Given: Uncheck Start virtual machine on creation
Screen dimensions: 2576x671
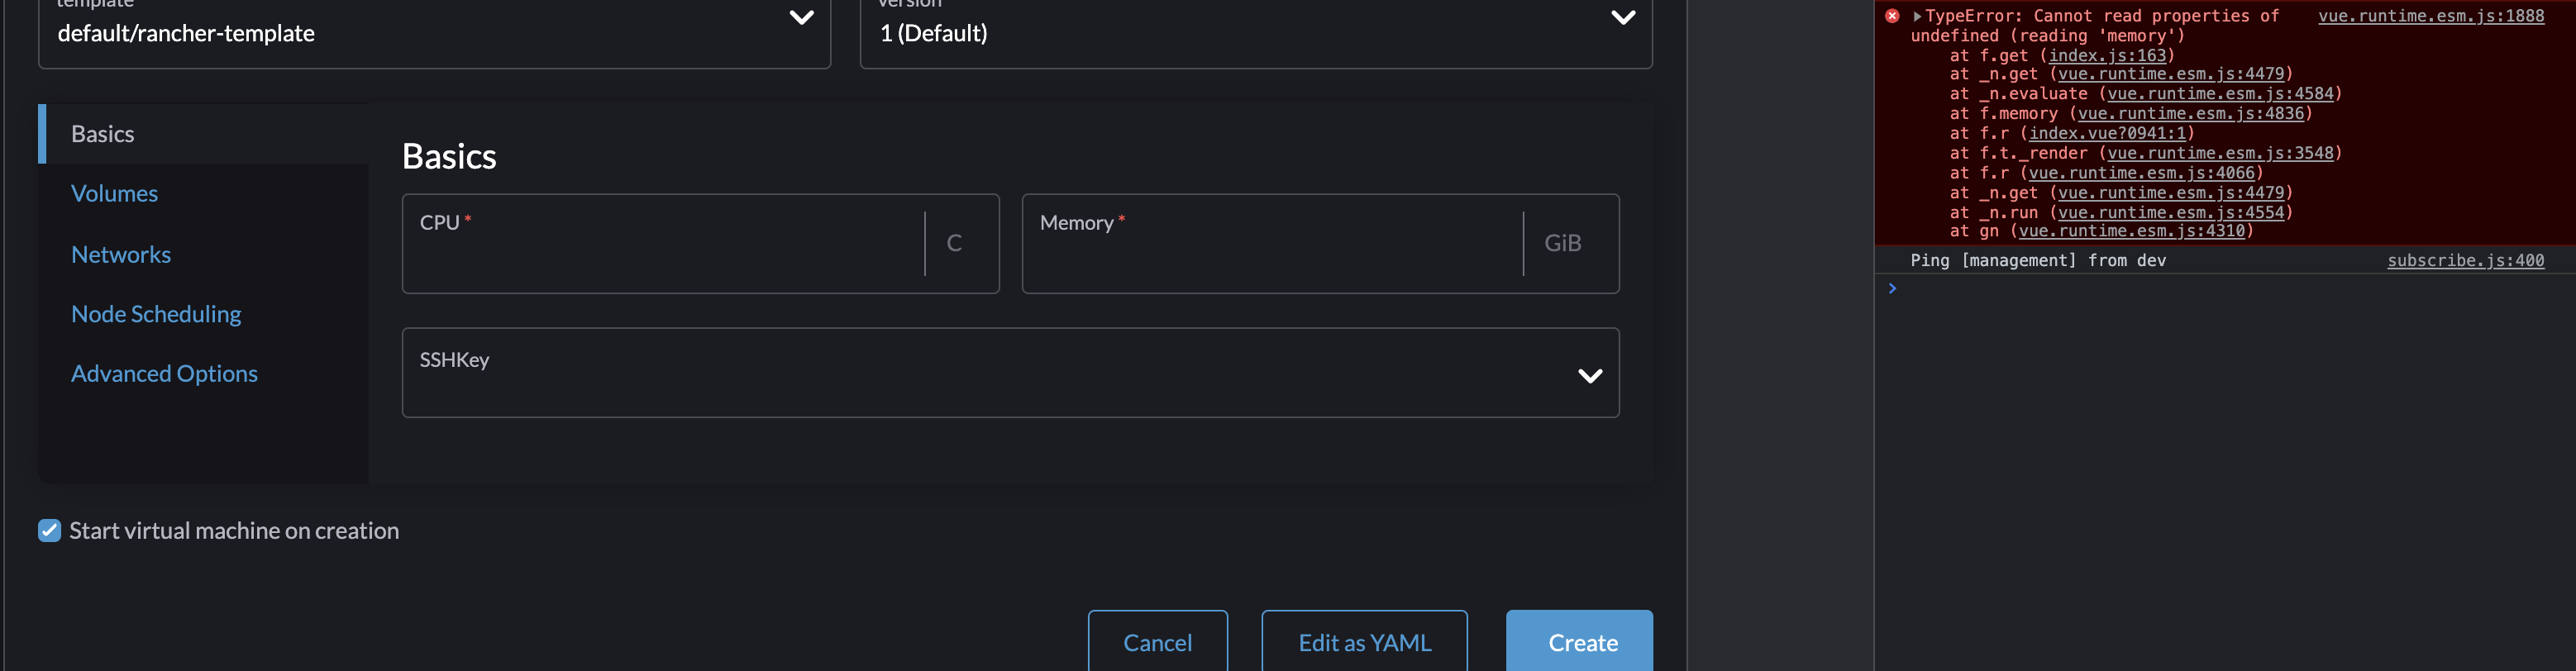Looking at the screenshot, I should 49,530.
